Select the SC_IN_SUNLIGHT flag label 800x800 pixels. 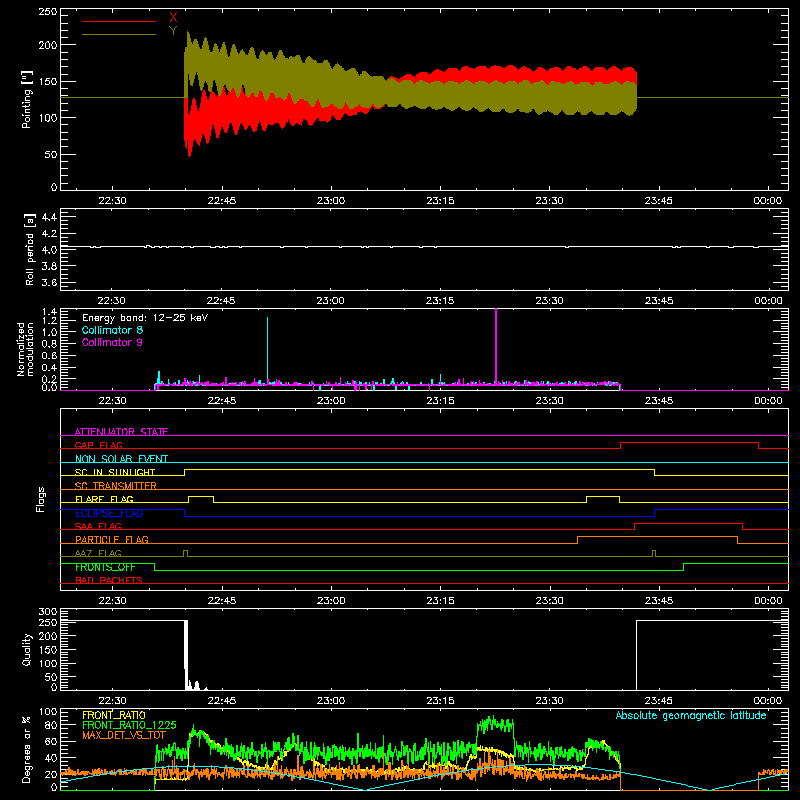pos(115,472)
